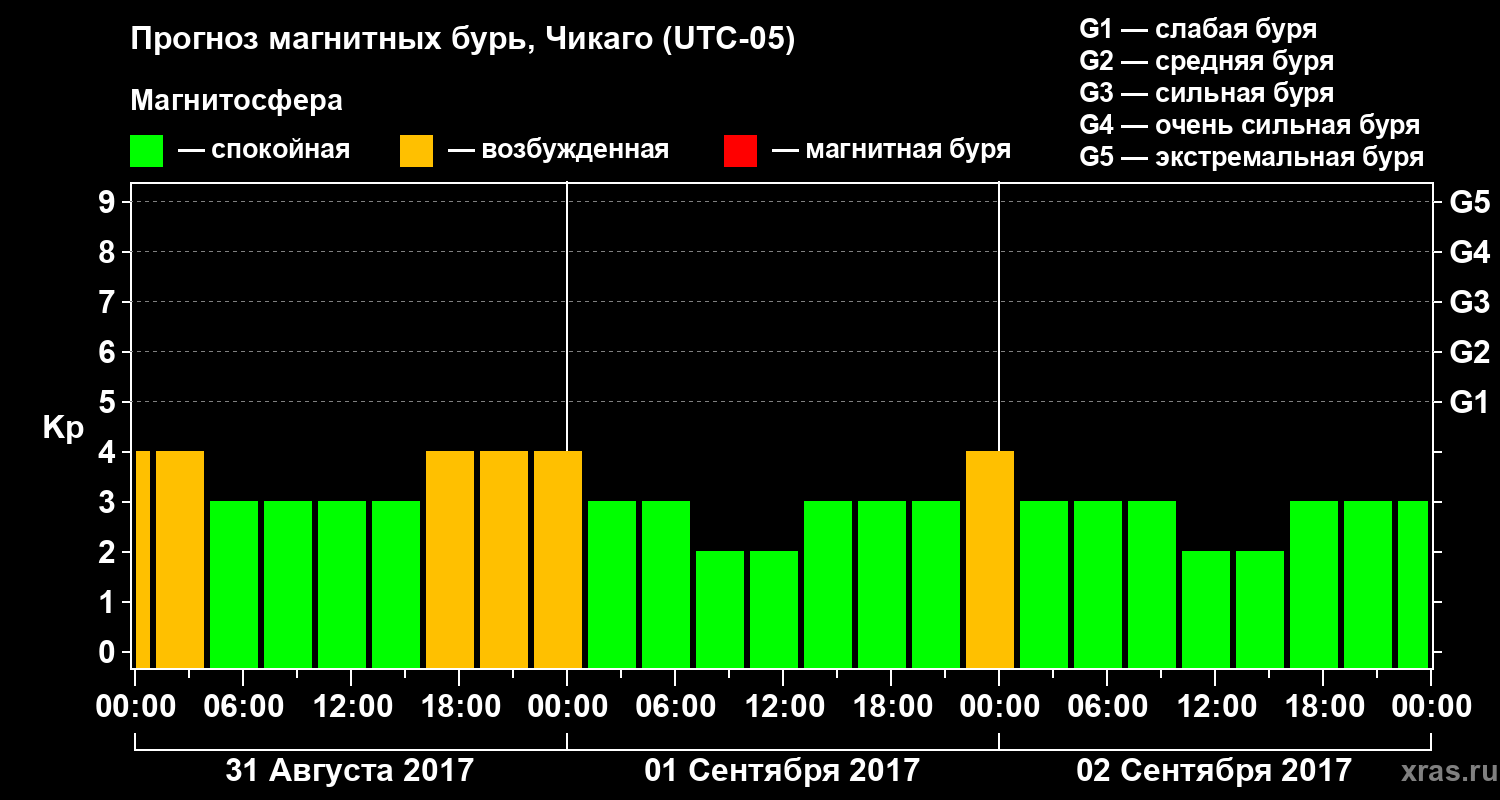Click the date label '02 Сентября 2017'
Image resolution: width=1500 pixels, height=800 pixels.
1214,771
